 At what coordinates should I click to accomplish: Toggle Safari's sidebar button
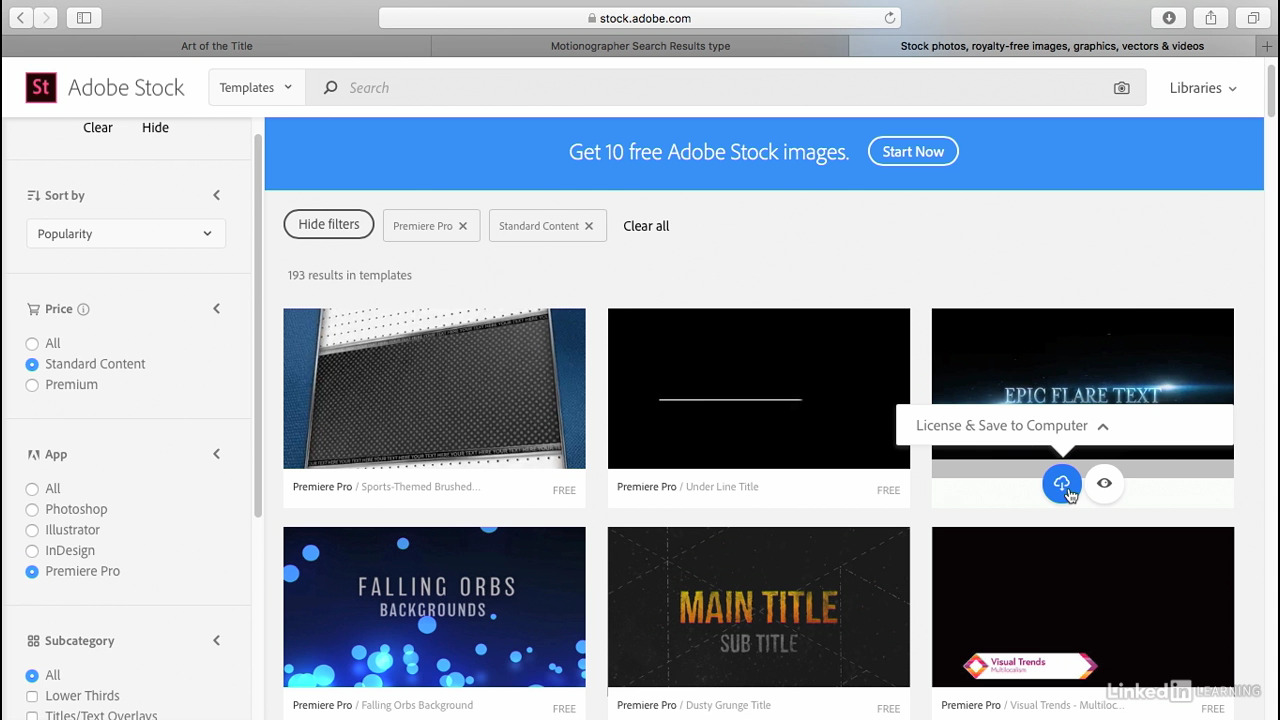[84, 18]
